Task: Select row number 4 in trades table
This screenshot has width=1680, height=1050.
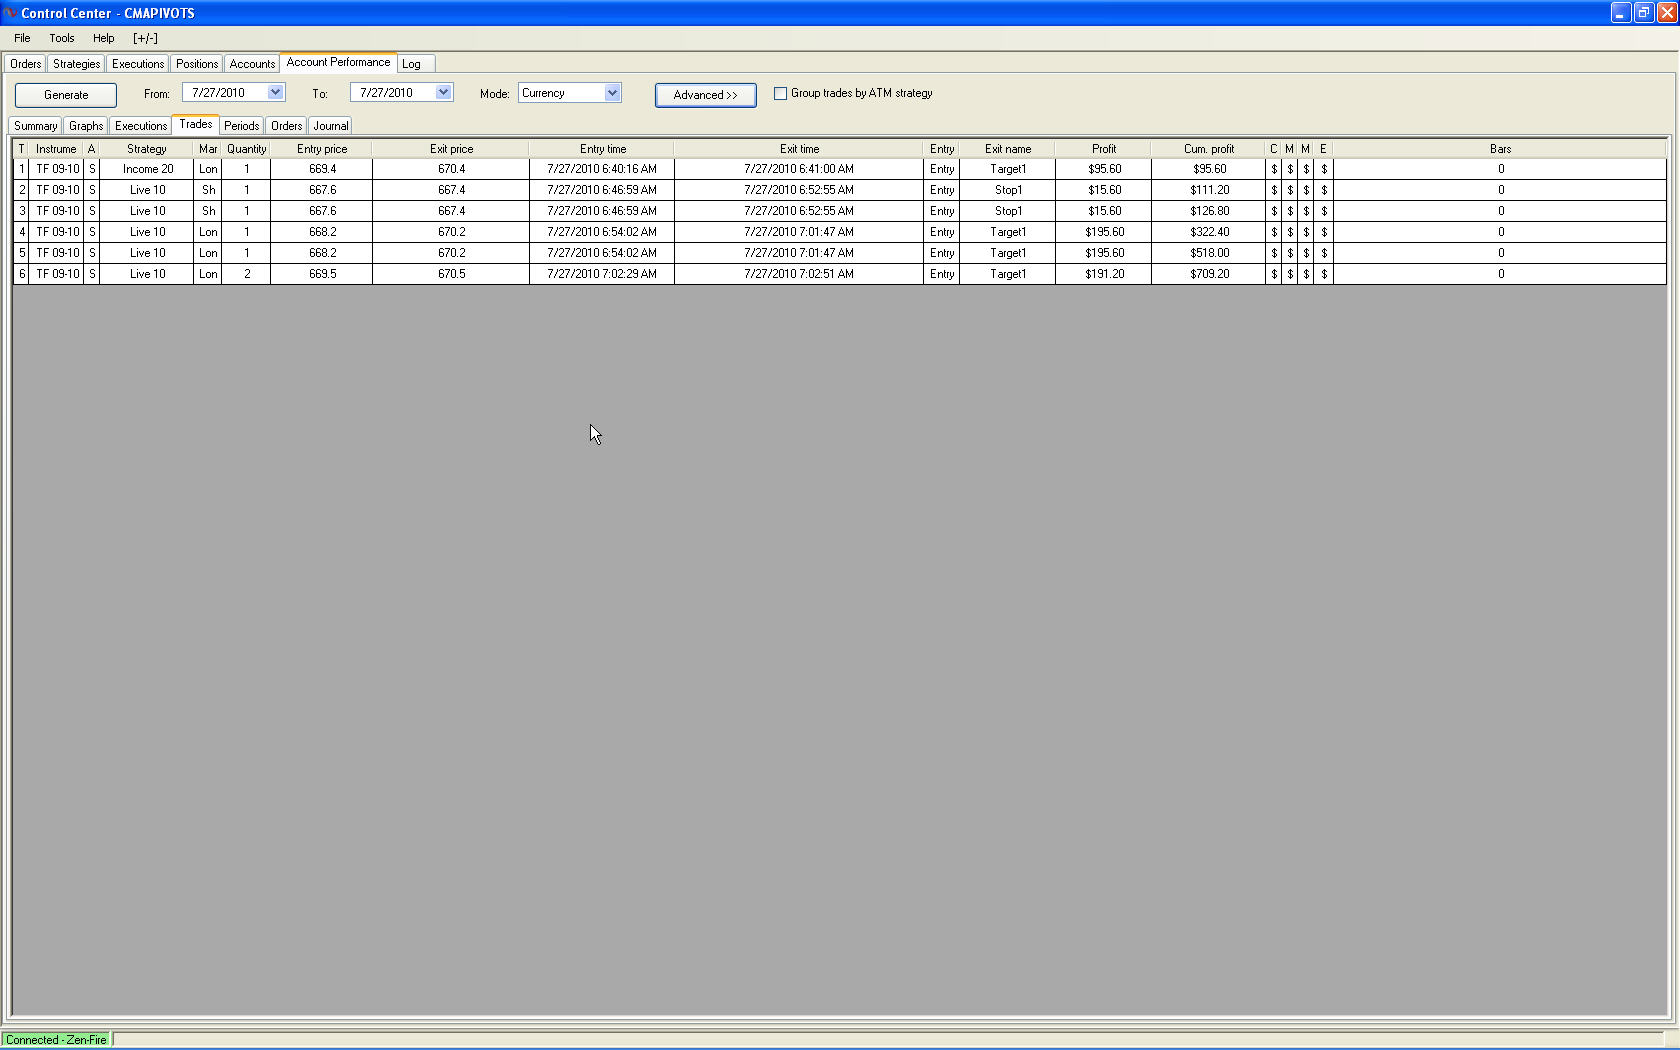Action: click(x=21, y=232)
